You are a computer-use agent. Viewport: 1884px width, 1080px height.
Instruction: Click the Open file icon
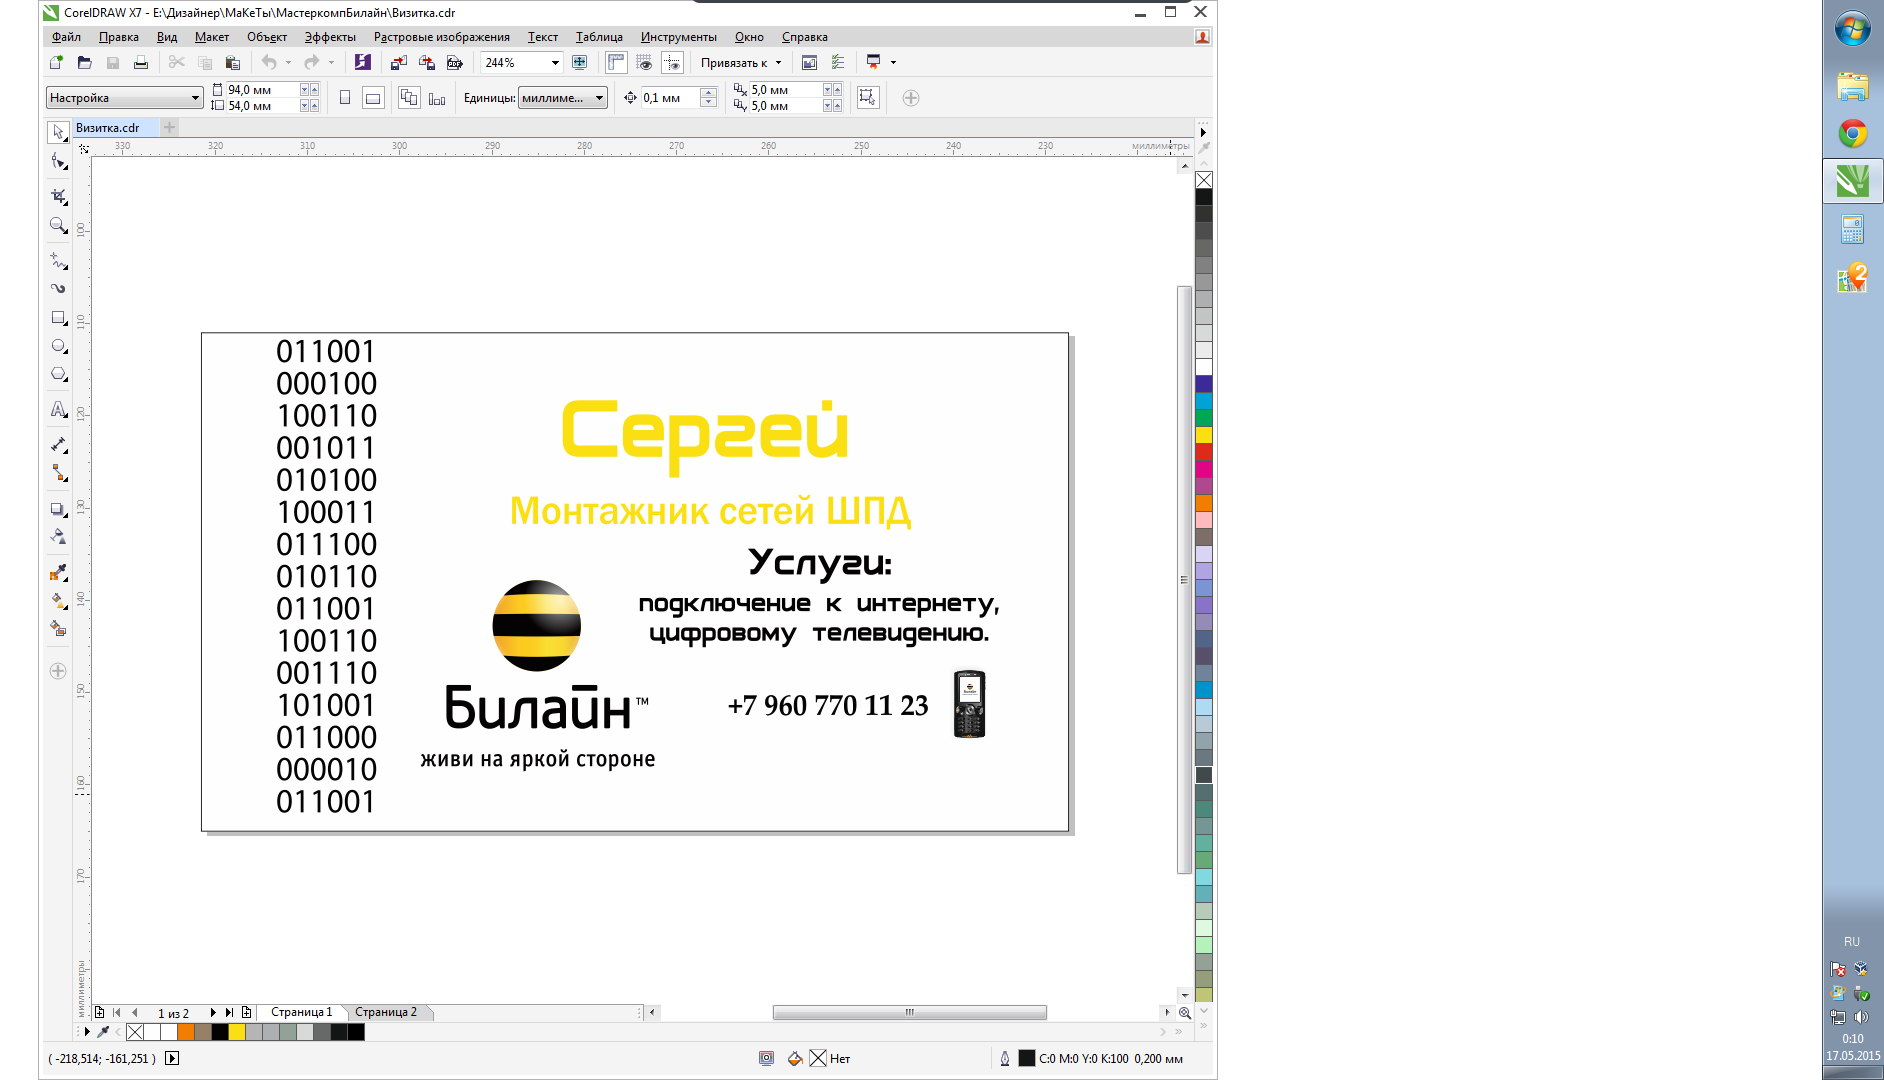click(x=84, y=62)
